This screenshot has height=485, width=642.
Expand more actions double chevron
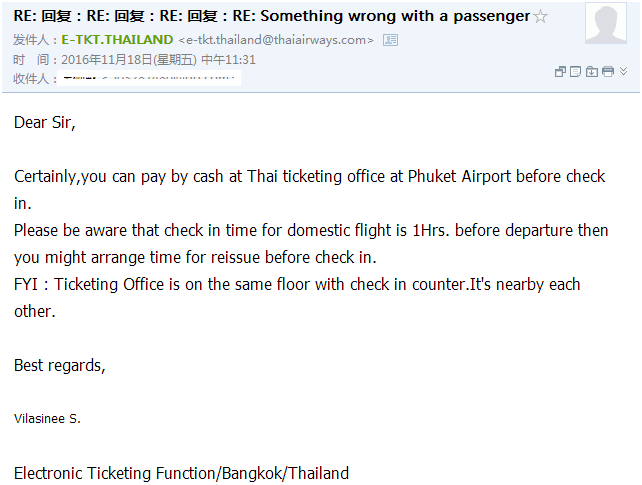click(x=623, y=72)
